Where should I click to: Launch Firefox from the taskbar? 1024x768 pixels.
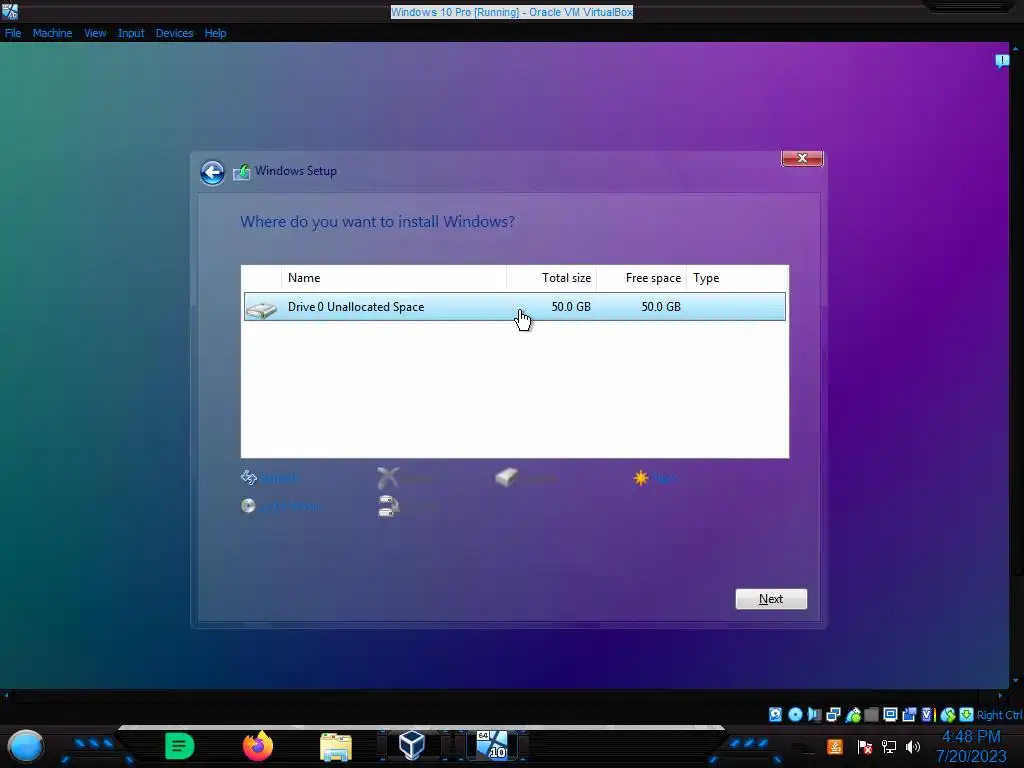coord(258,746)
